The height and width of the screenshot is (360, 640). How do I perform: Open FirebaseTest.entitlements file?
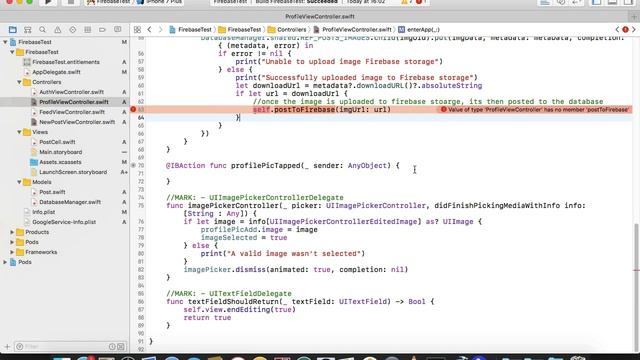pos(66,62)
